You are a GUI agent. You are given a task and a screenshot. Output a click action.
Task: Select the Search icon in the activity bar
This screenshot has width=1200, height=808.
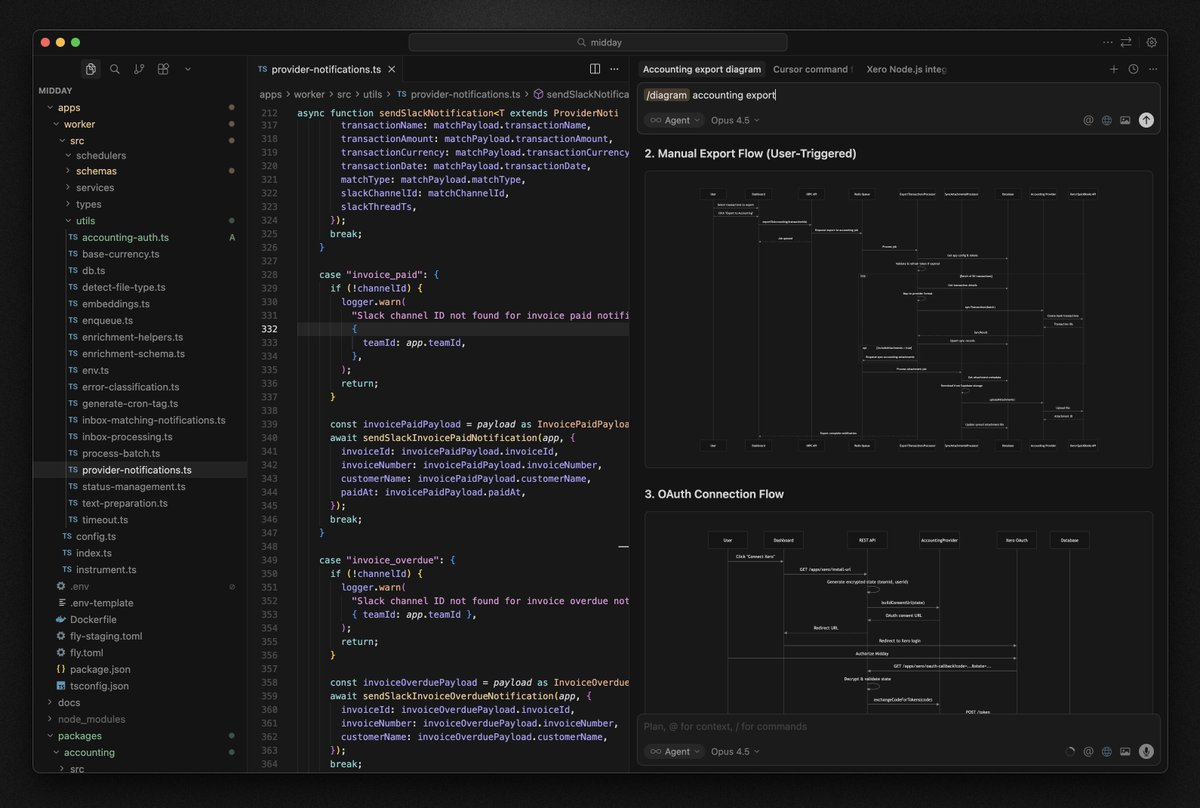click(x=115, y=69)
